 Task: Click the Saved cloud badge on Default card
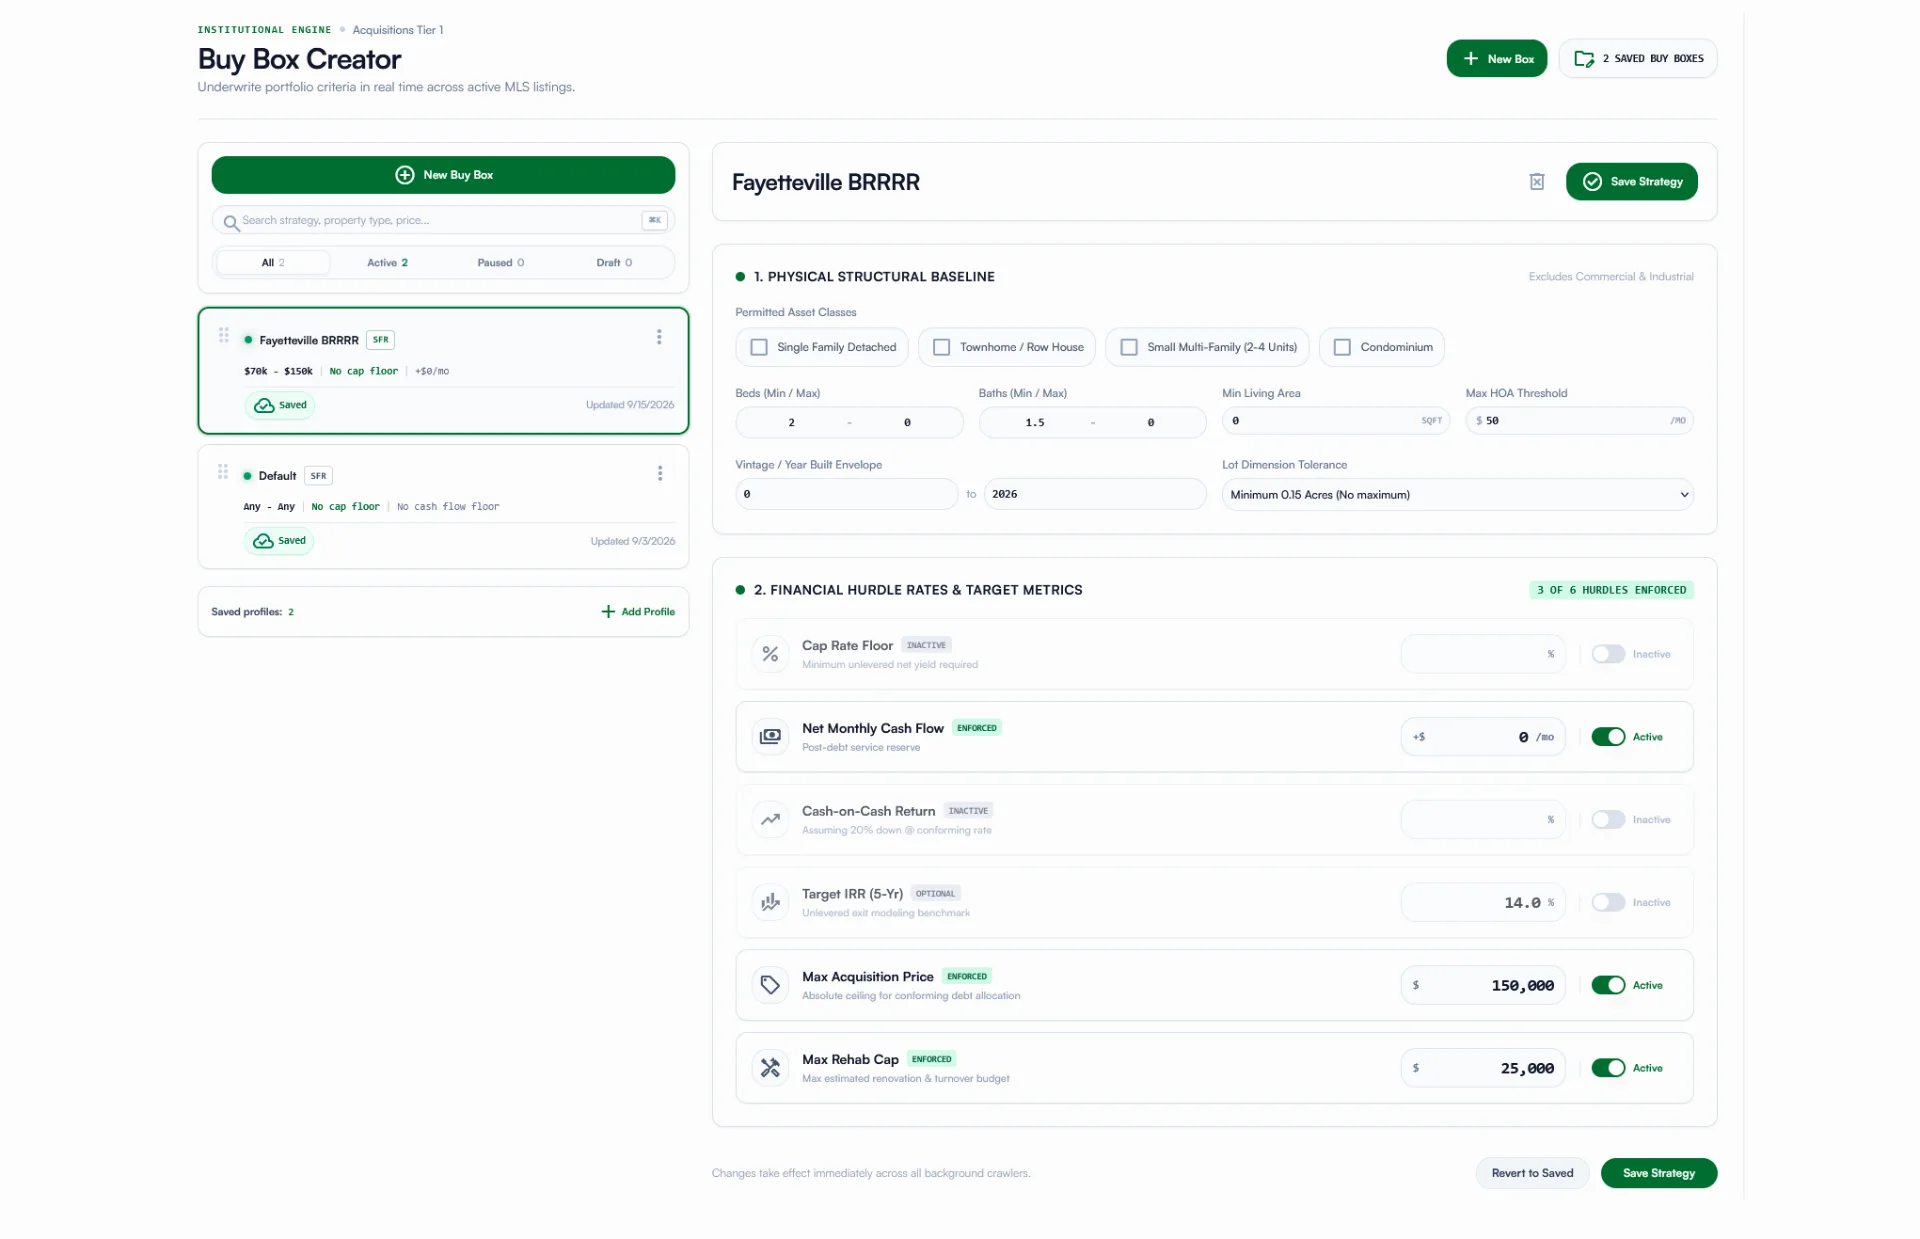coord(279,541)
